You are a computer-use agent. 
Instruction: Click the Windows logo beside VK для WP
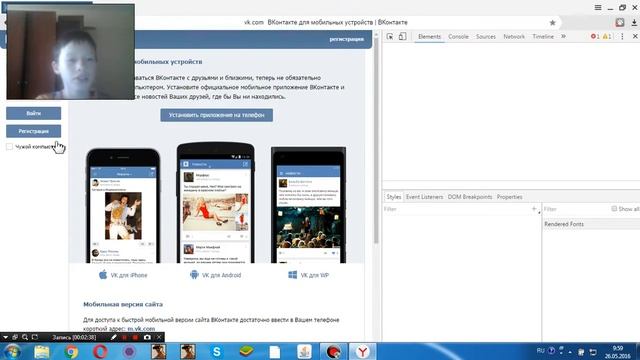point(293,275)
